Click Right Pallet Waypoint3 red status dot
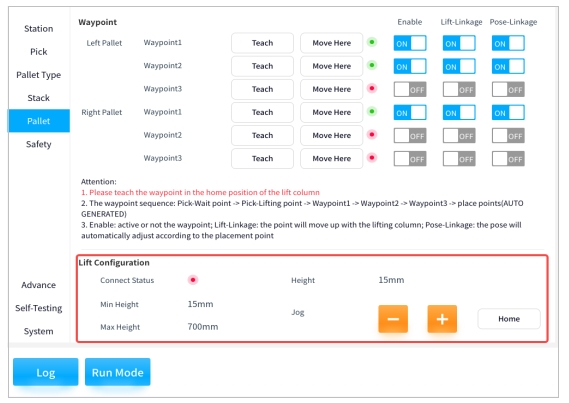Image resolution: width=569 pixels, height=403 pixels. pyautogui.click(x=372, y=158)
